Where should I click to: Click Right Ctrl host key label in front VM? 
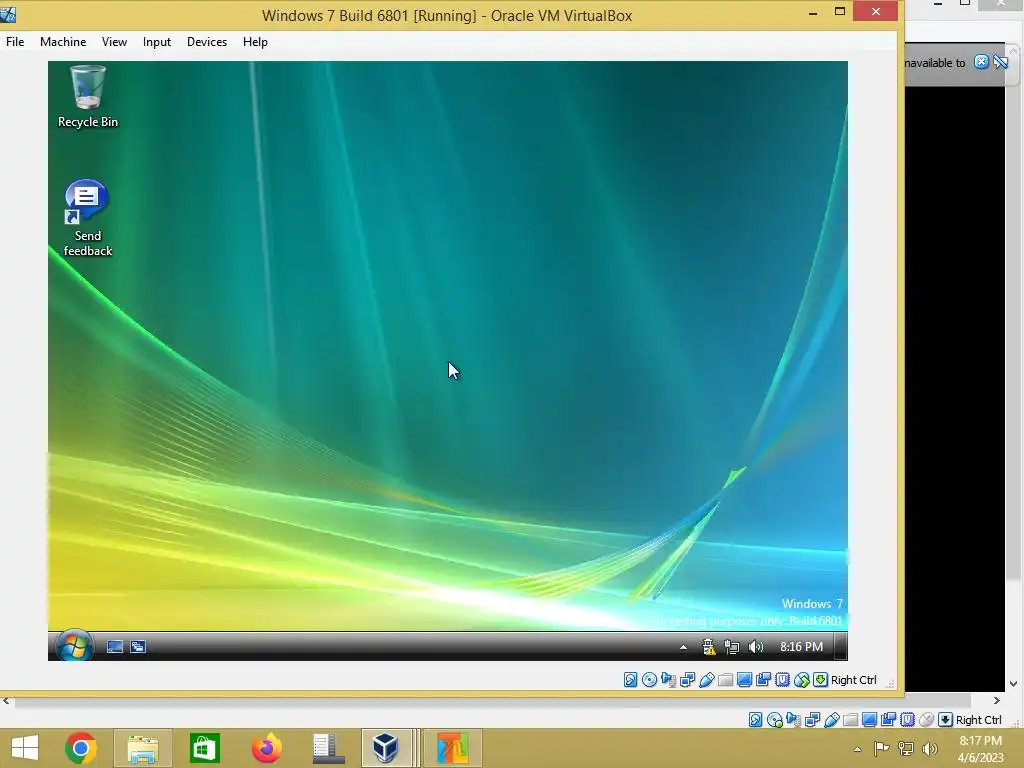click(x=854, y=680)
